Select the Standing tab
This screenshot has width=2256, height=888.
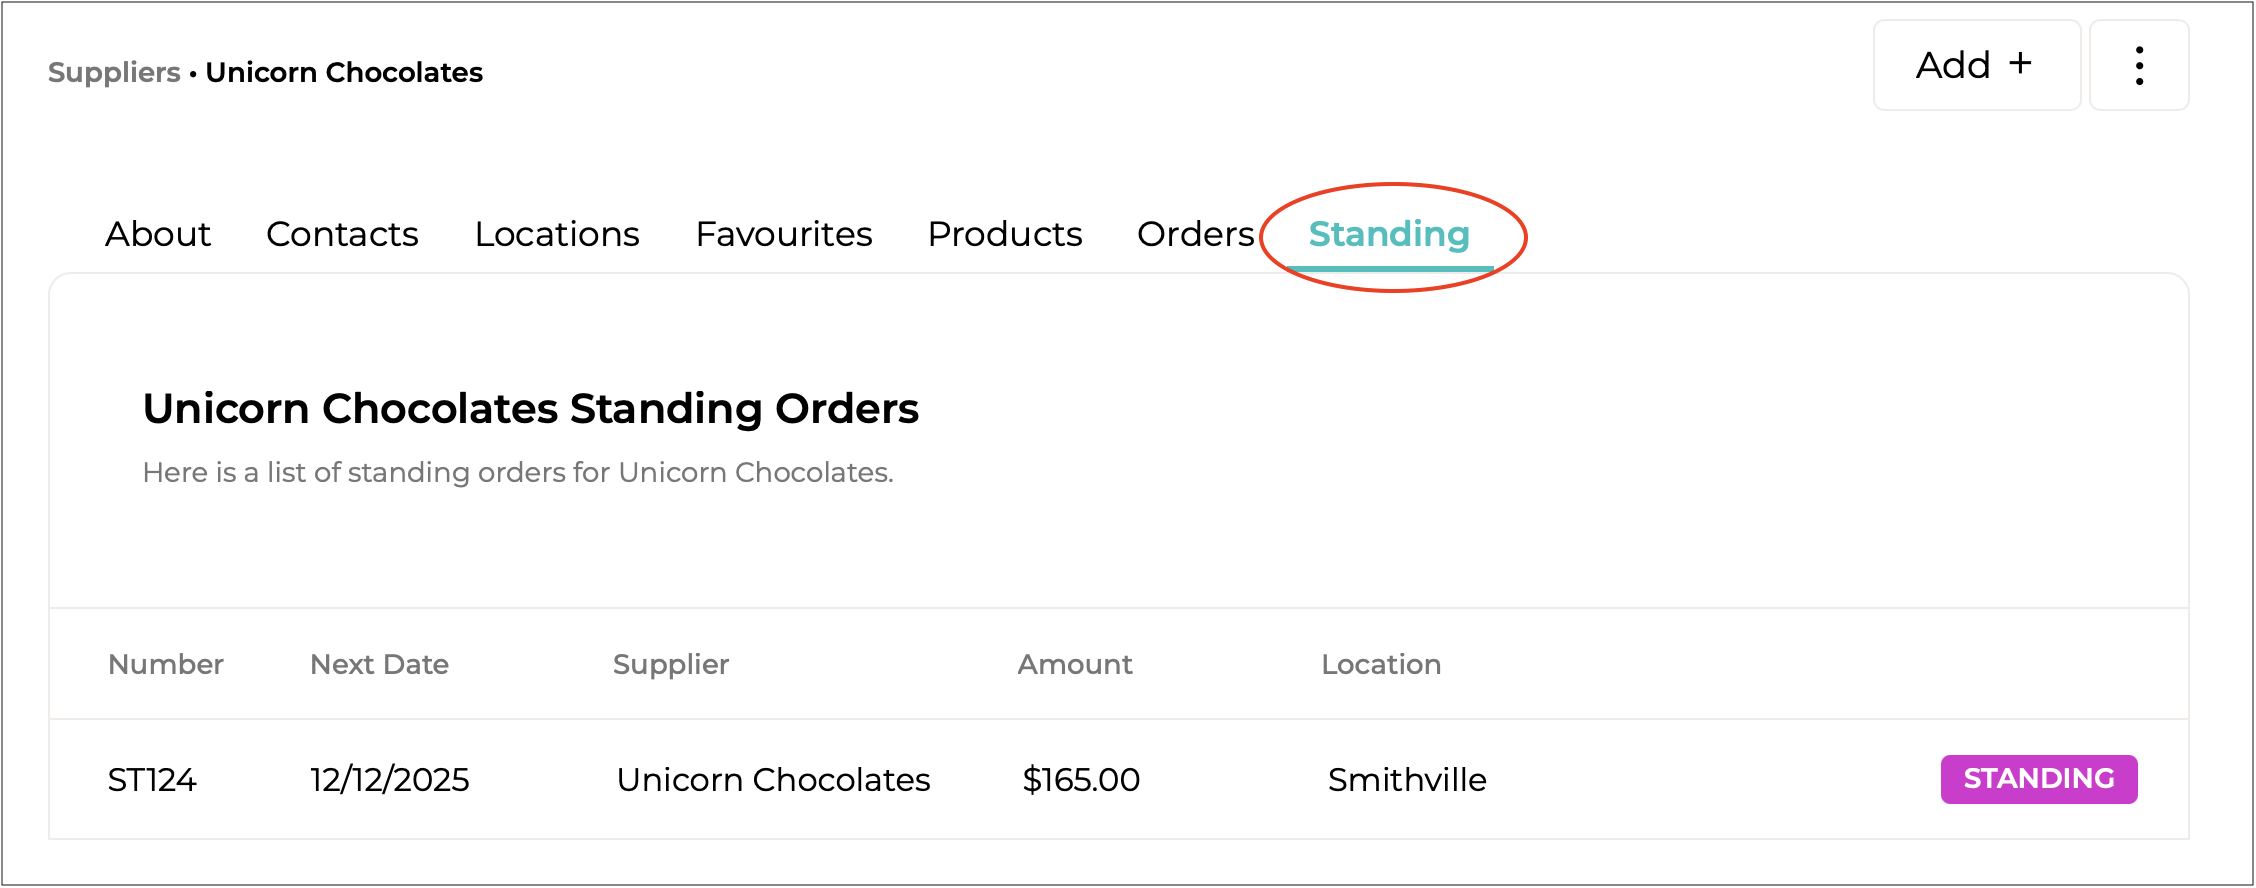1389,234
